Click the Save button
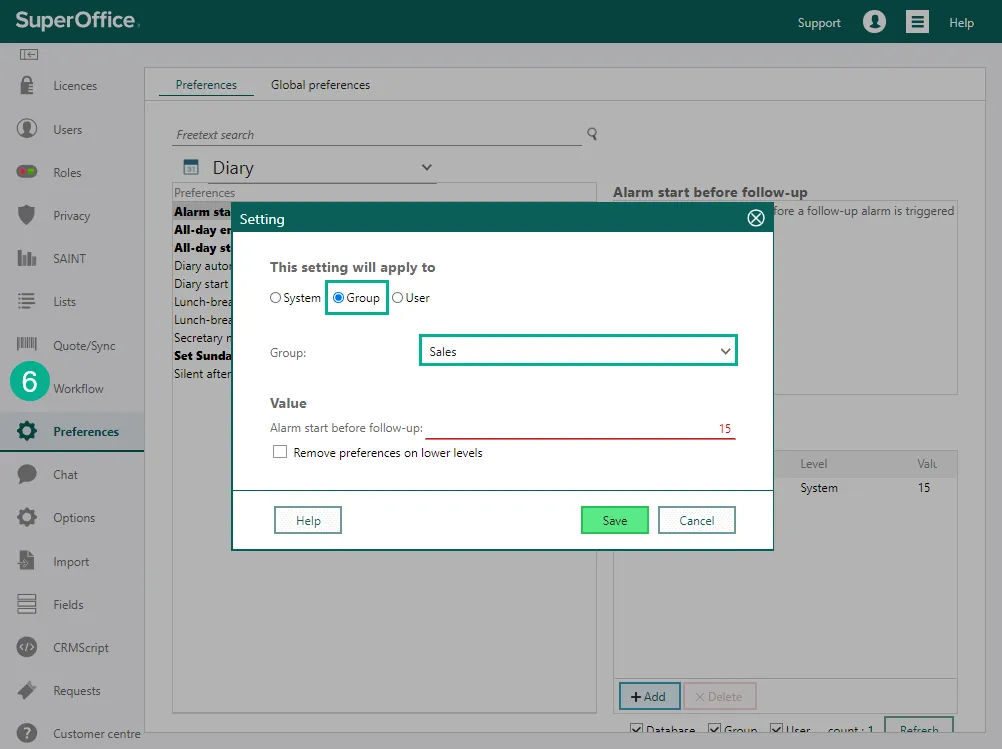This screenshot has height=749, width=1002. (x=614, y=520)
